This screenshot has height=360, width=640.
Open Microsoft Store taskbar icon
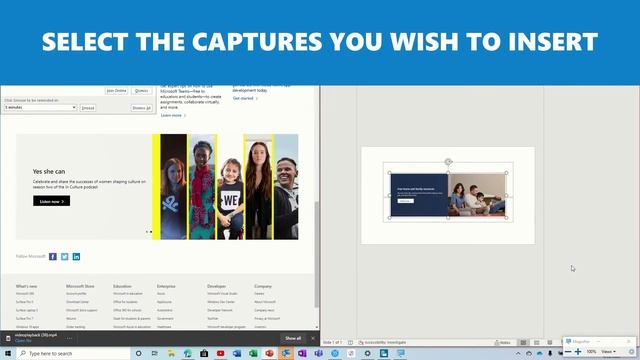pos(204,353)
